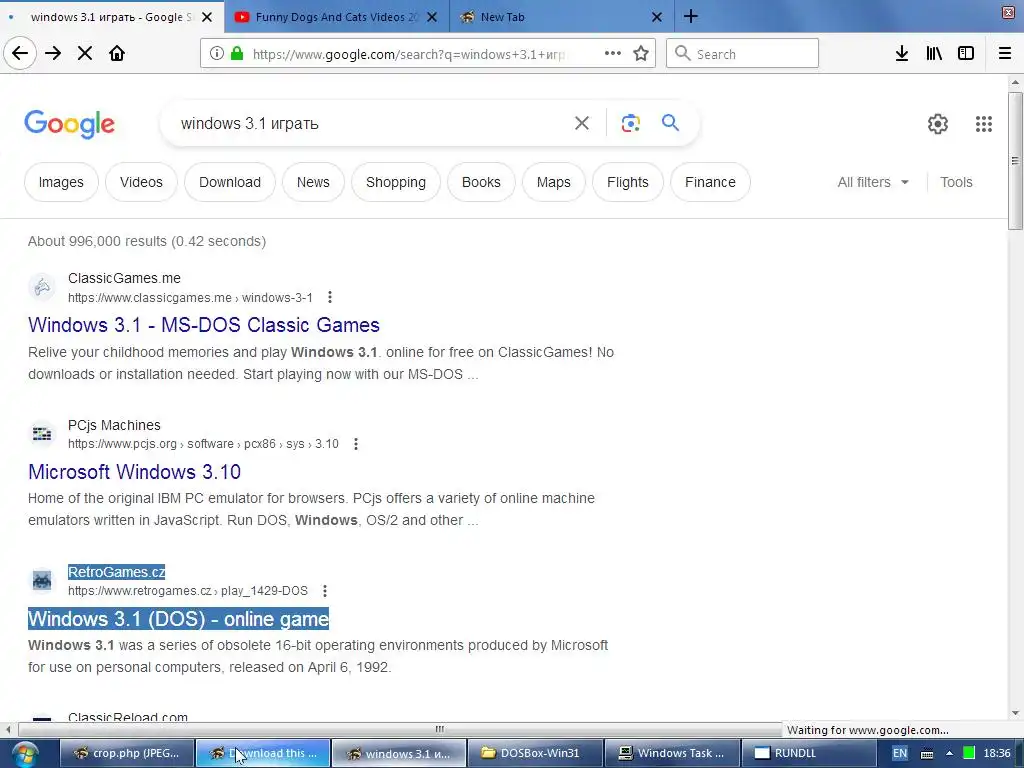1024x768 pixels.
Task: Close the New Tab tab
Action: coord(657,17)
